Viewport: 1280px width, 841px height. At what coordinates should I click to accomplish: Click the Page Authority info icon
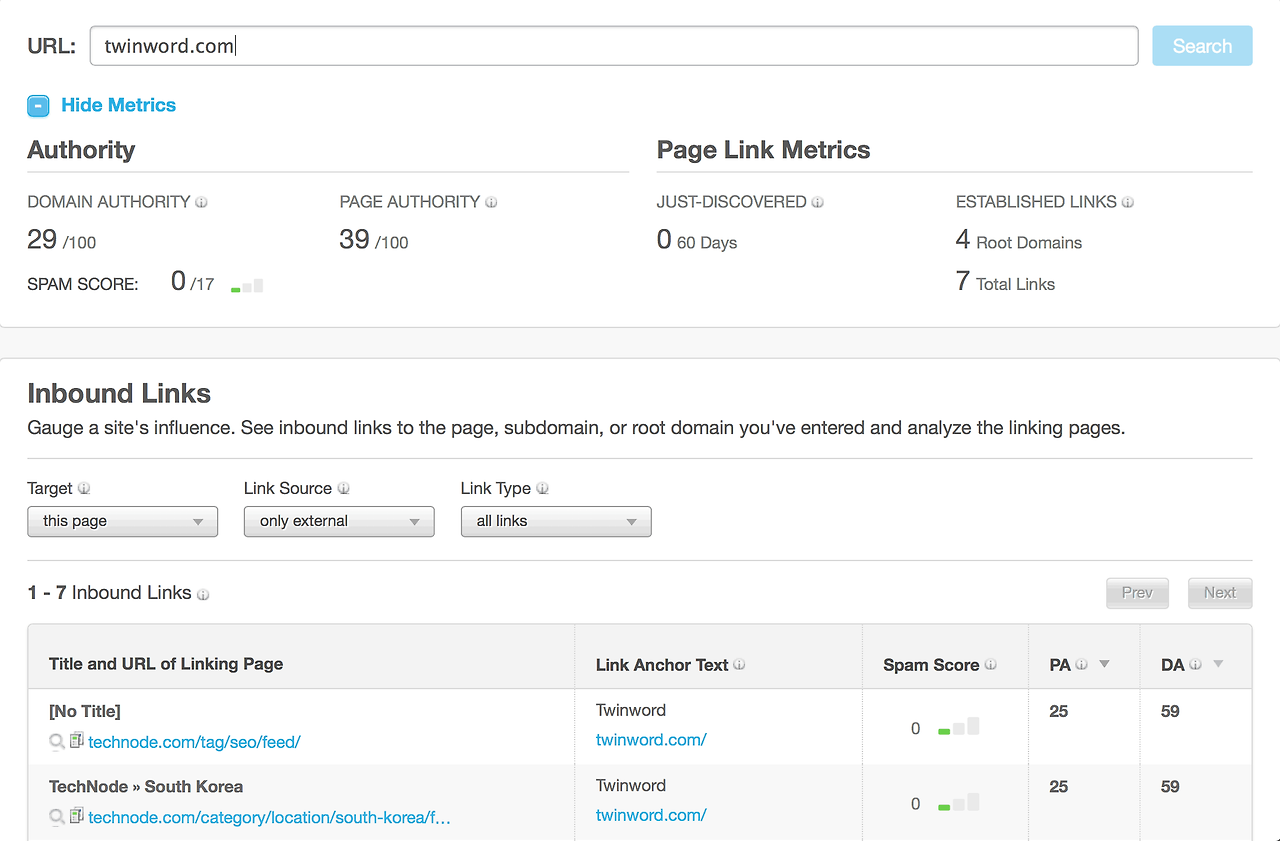tap(491, 201)
